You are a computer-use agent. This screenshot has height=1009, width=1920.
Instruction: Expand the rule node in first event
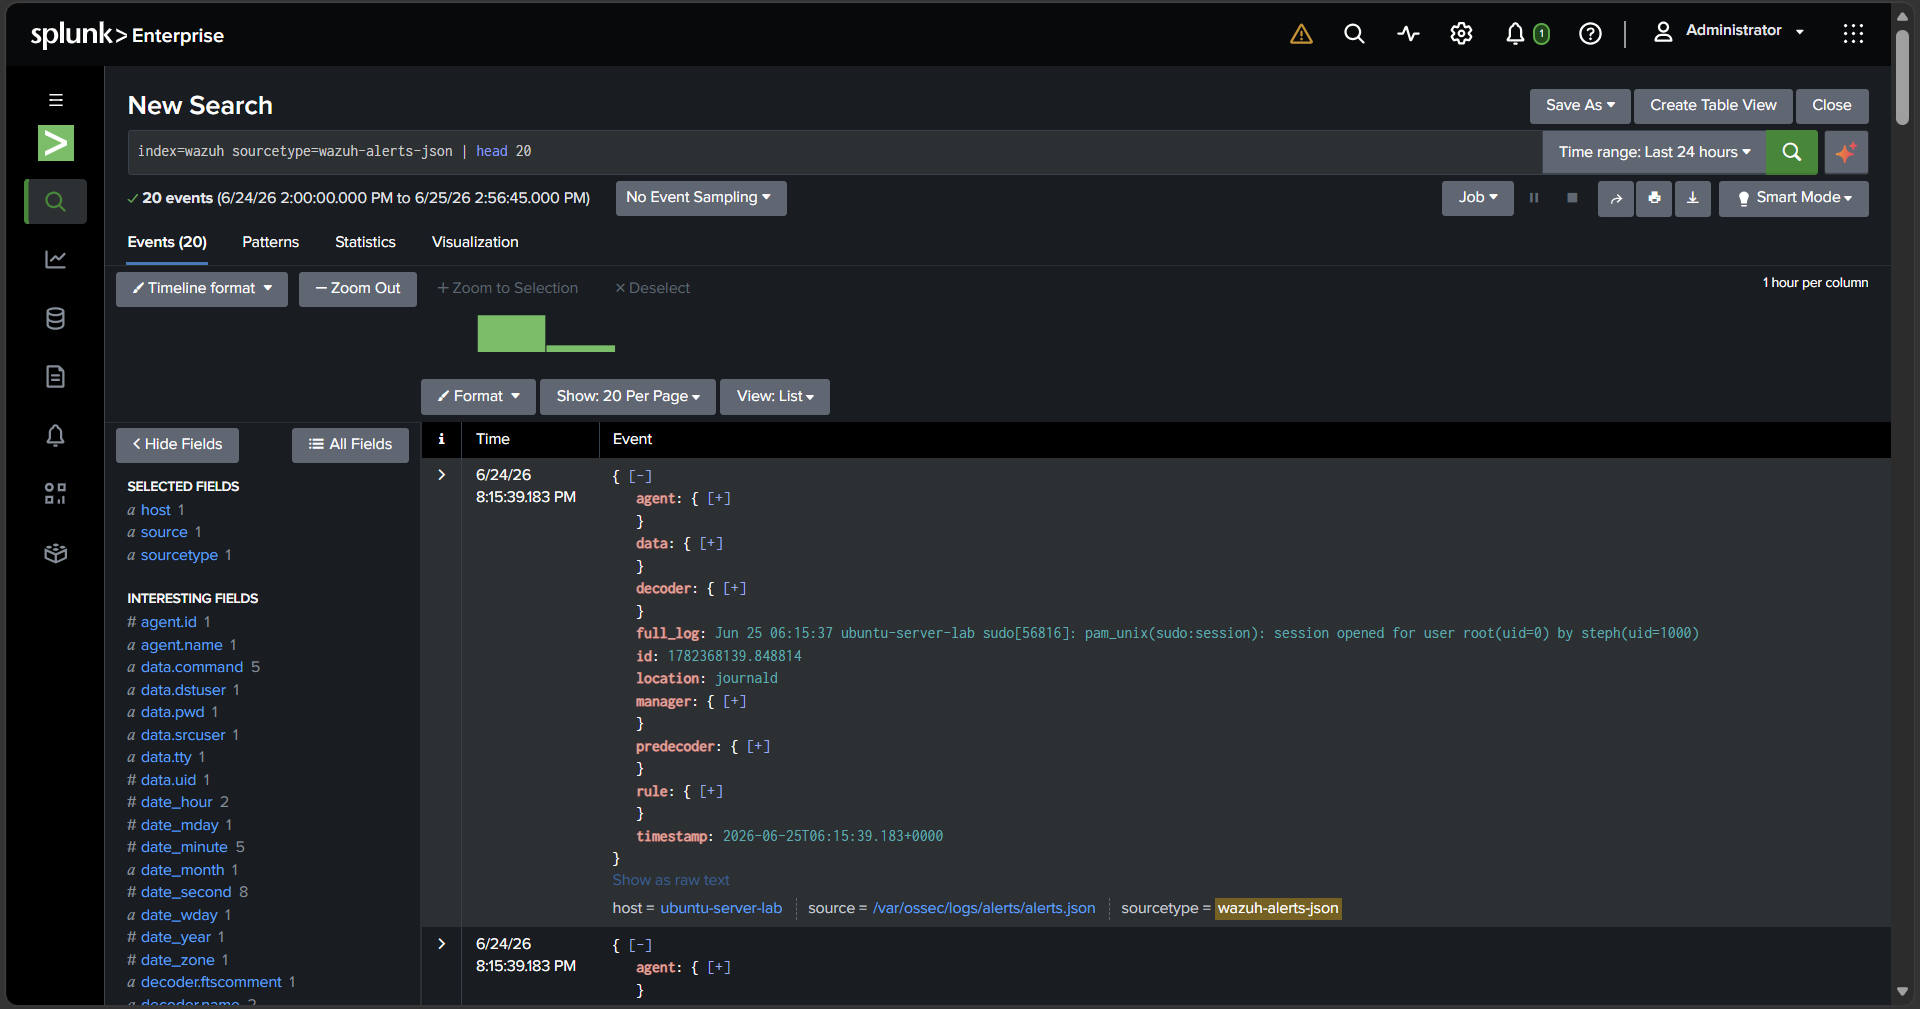click(711, 791)
